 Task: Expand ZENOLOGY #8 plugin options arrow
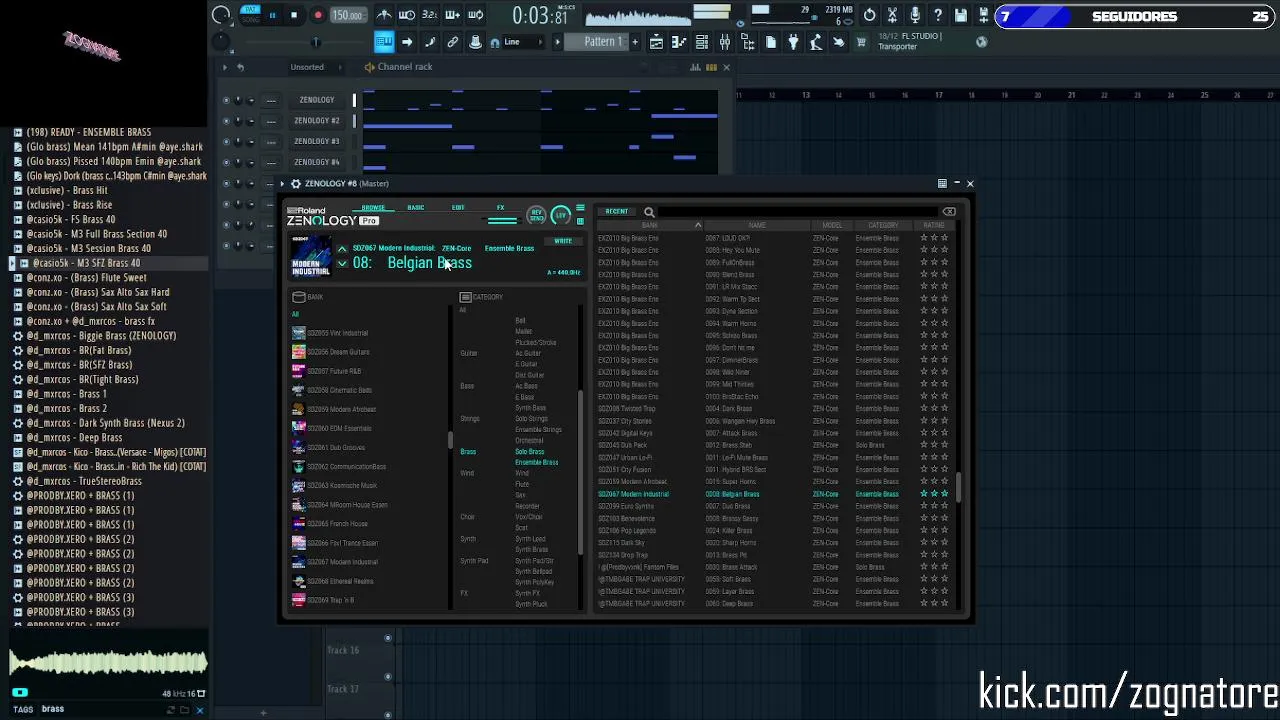[282, 184]
